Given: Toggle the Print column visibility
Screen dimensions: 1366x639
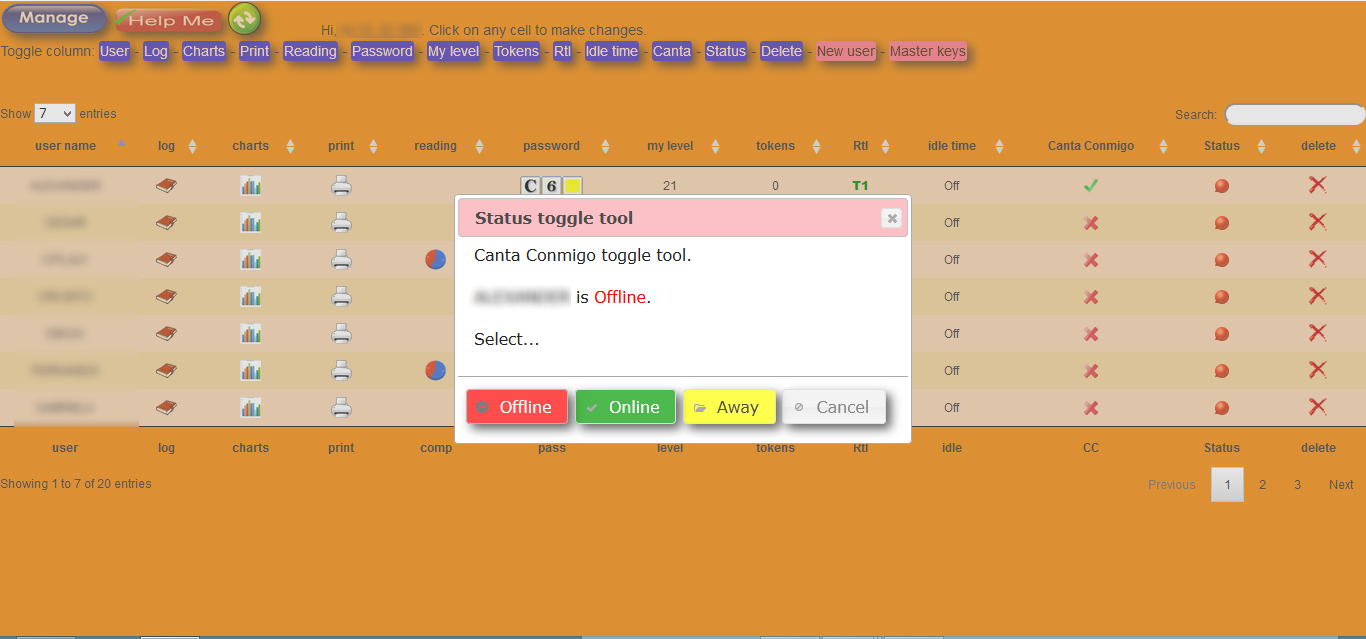Looking at the screenshot, I should 255,51.
